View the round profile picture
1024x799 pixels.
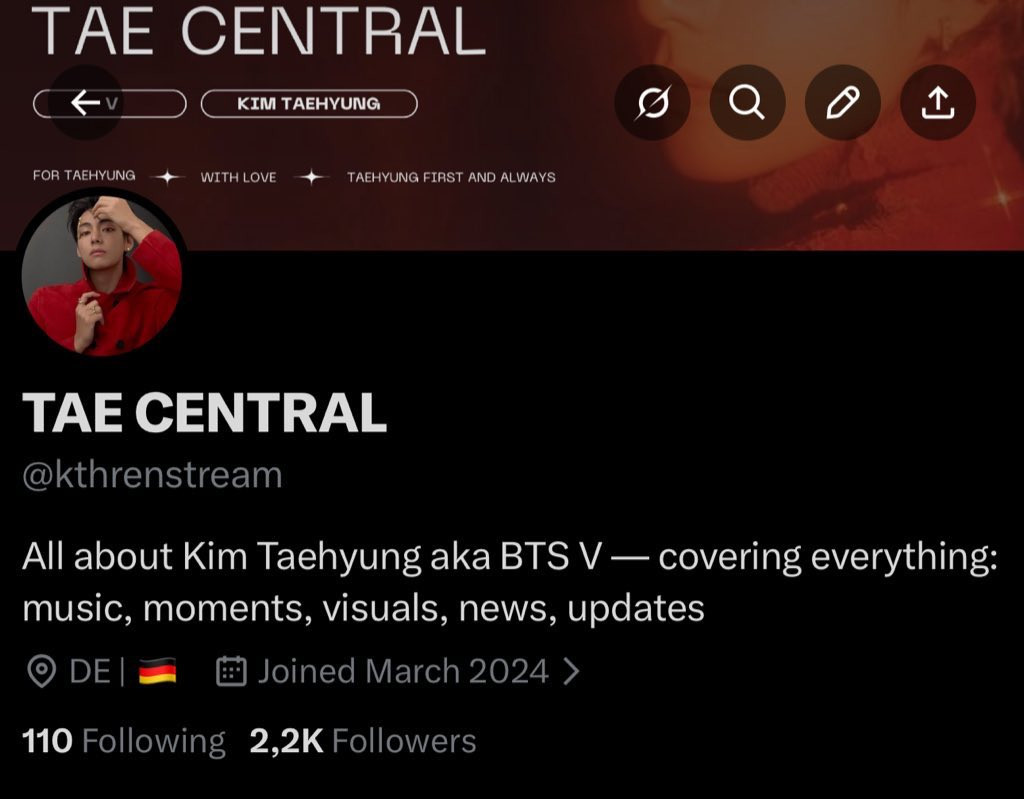click(x=102, y=275)
